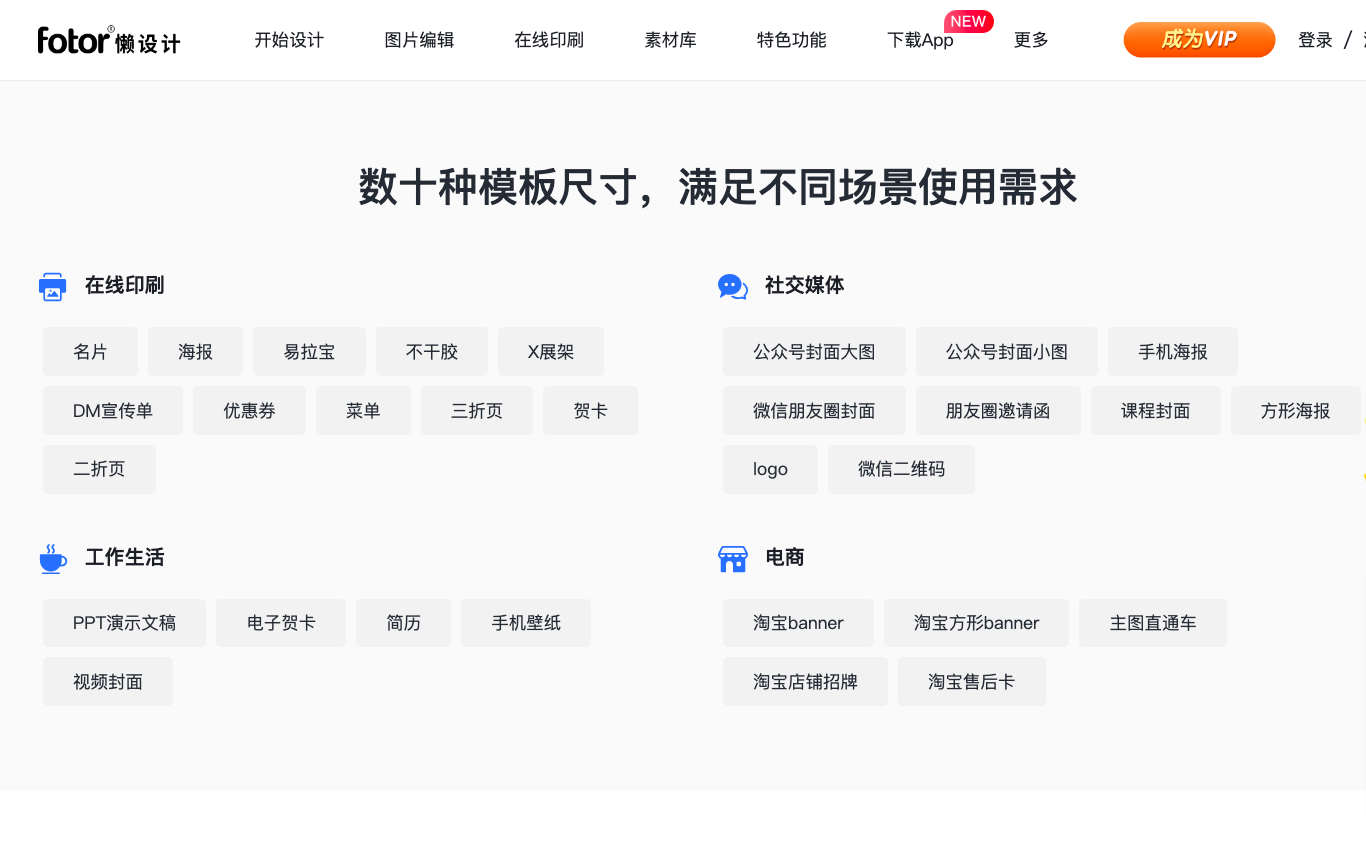Select 图片编辑 in the navigation bar
The width and height of the screenshot is (1366, 860).
pyautogui.click(x=419, y=40)
